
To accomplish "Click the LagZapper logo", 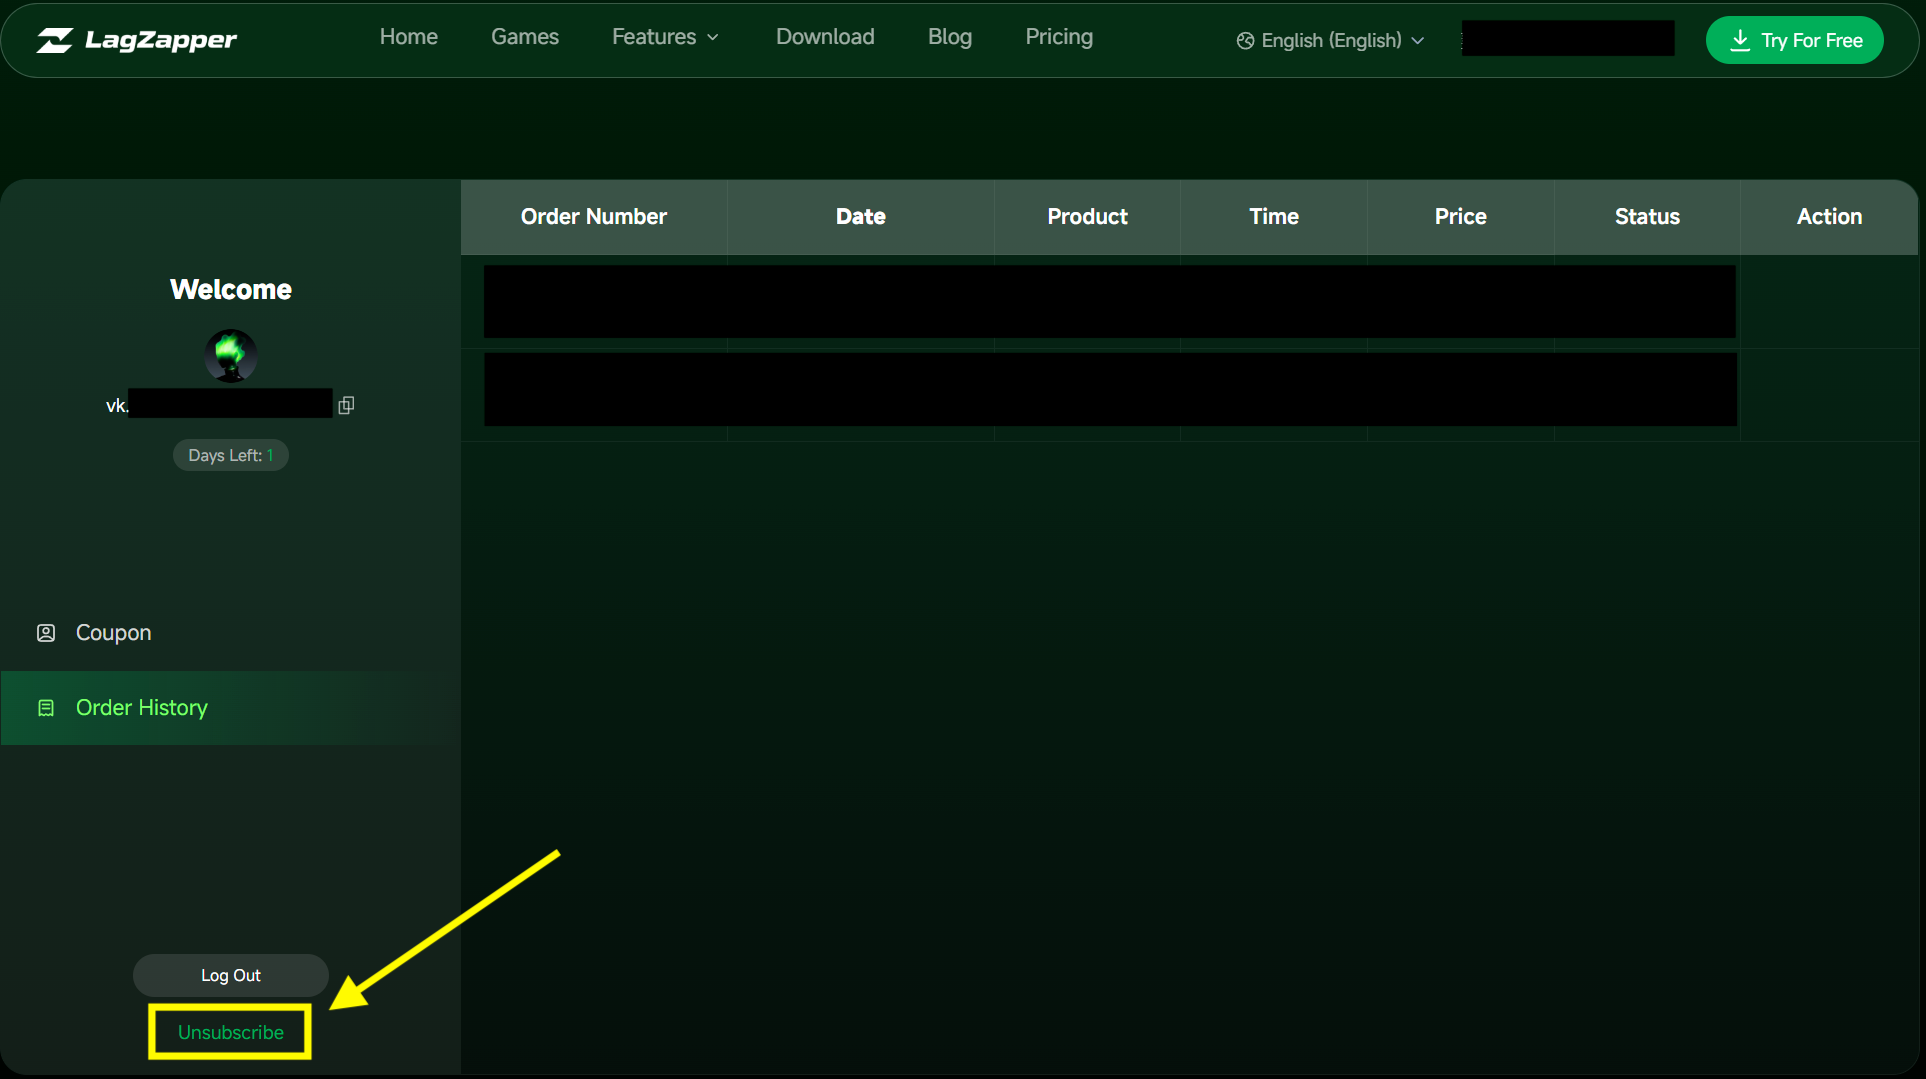I will pos(137,40).
